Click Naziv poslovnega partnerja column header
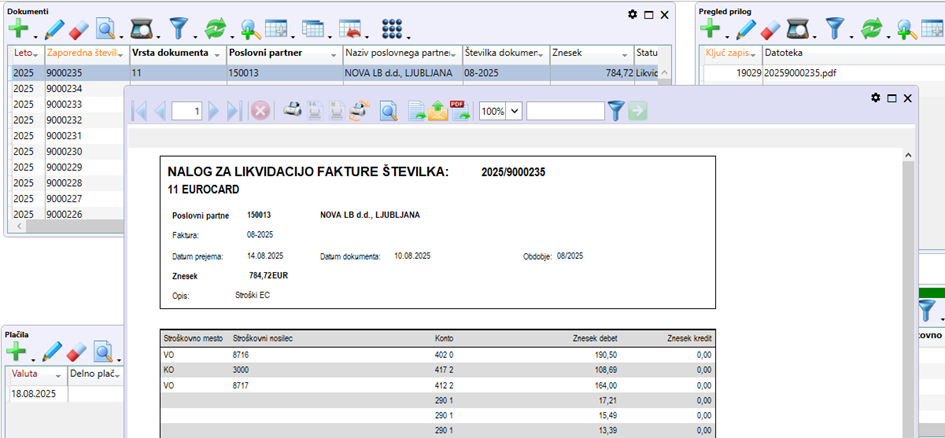The width and height of the screenshot is (945, 438). pyautogui.click(x=403, y=53)
